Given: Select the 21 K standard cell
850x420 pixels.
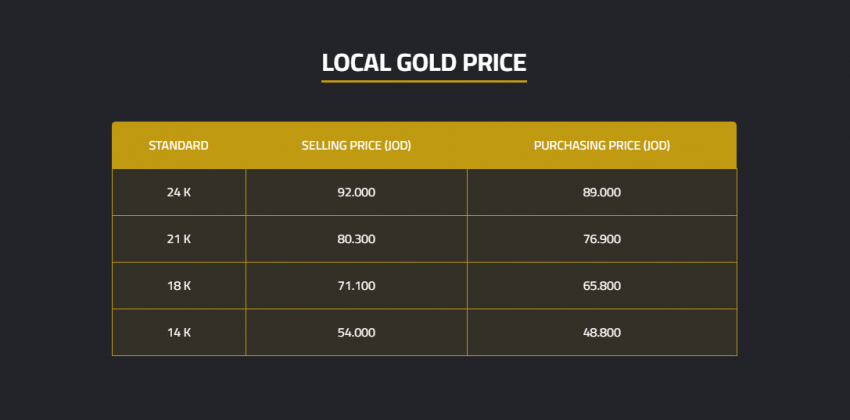Looking at the screenshot, I should pyautogui.click(x=178, y=239).
